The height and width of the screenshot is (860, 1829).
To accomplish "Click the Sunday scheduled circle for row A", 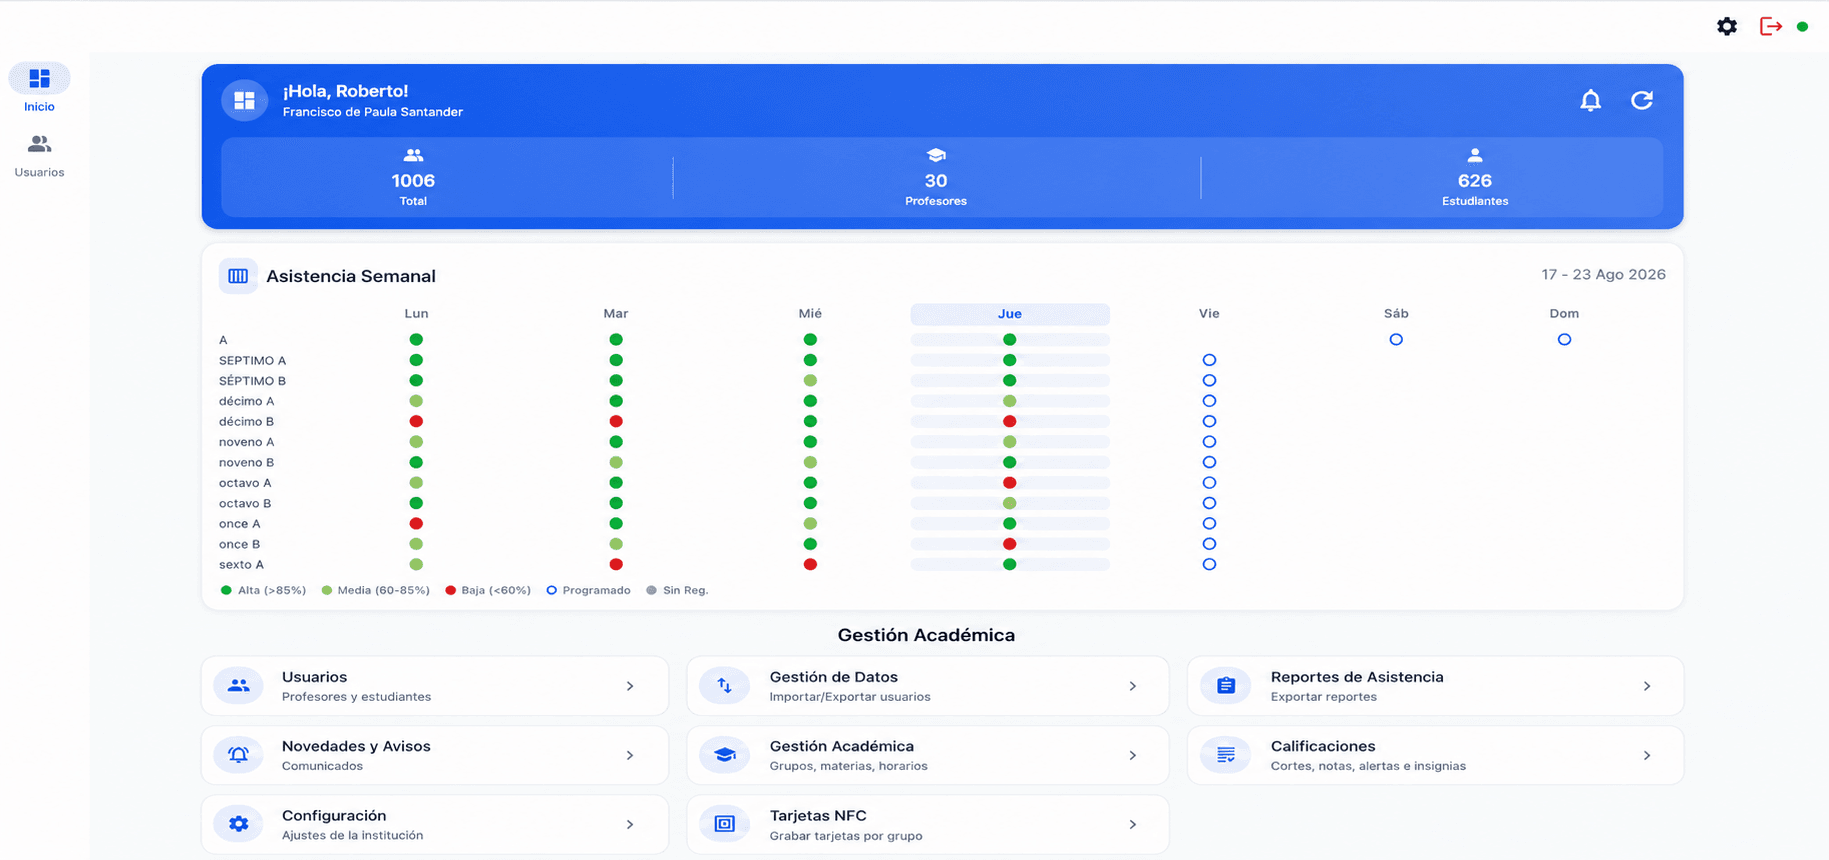I will pos(1564,340).
